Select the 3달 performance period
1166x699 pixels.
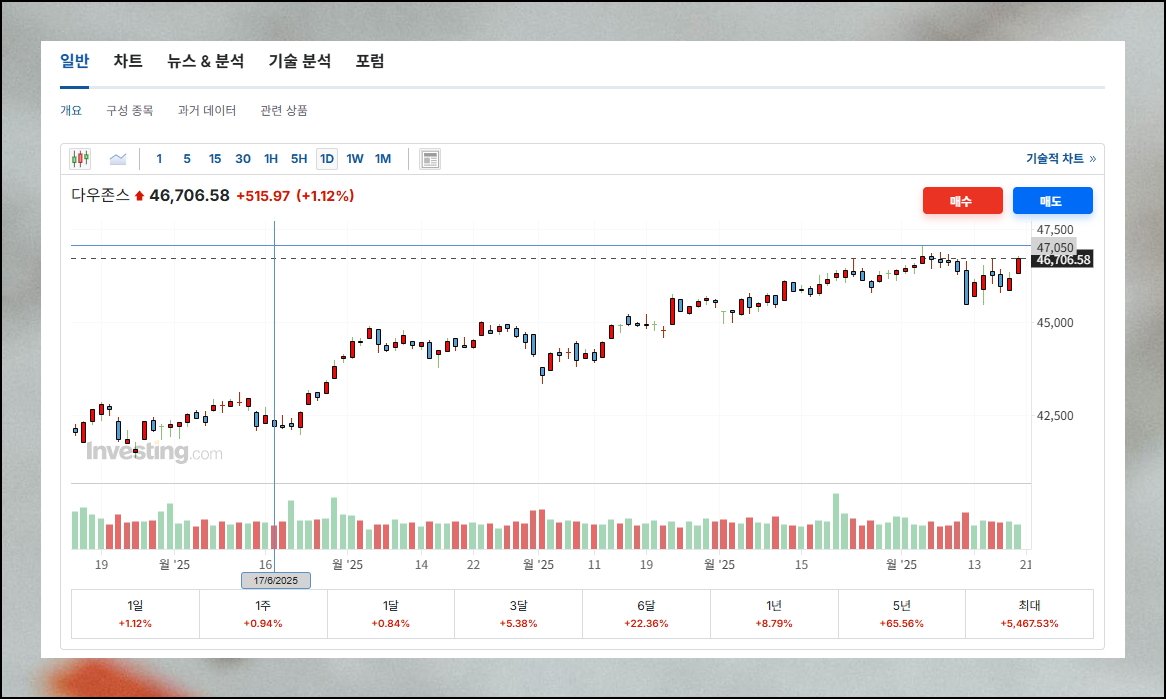click(x=518, y=614)
